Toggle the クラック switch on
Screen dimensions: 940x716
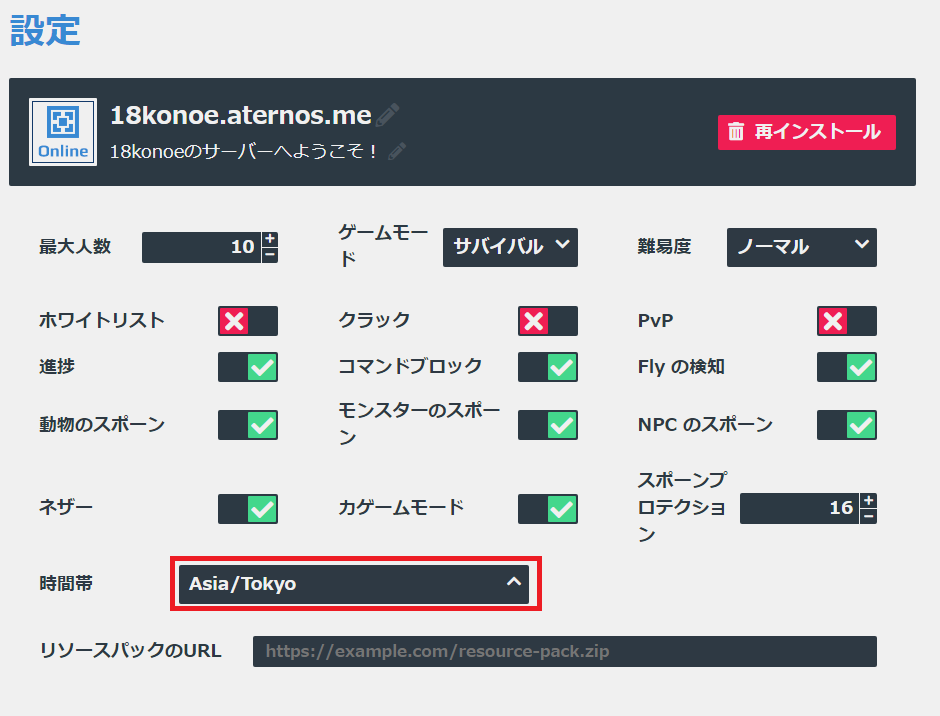tap(548, 321)
